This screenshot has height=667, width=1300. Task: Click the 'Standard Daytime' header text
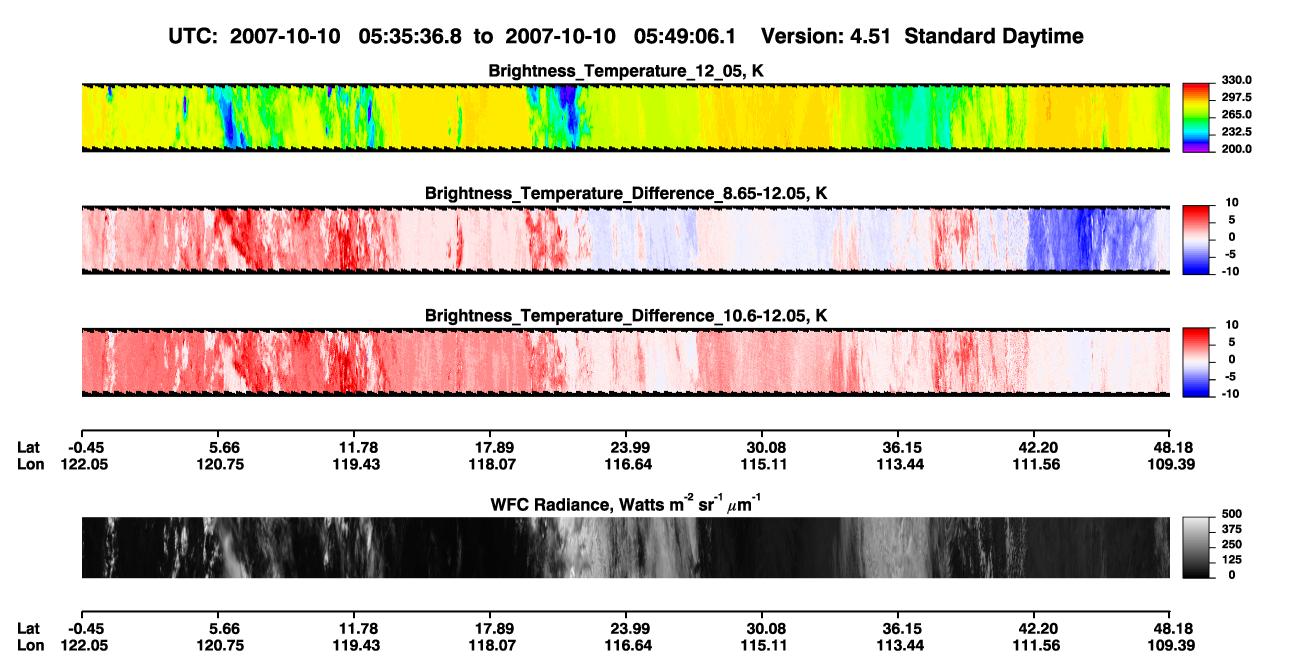996,36
